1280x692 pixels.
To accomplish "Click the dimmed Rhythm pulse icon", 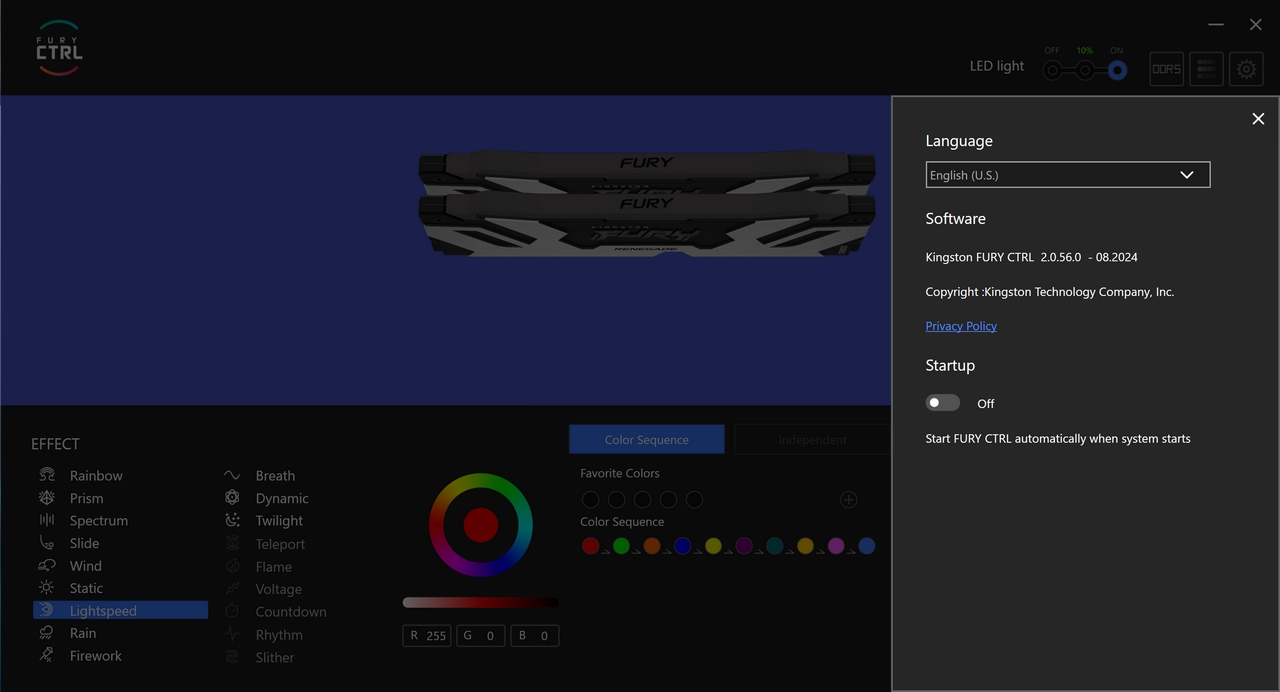I will 232,634.
